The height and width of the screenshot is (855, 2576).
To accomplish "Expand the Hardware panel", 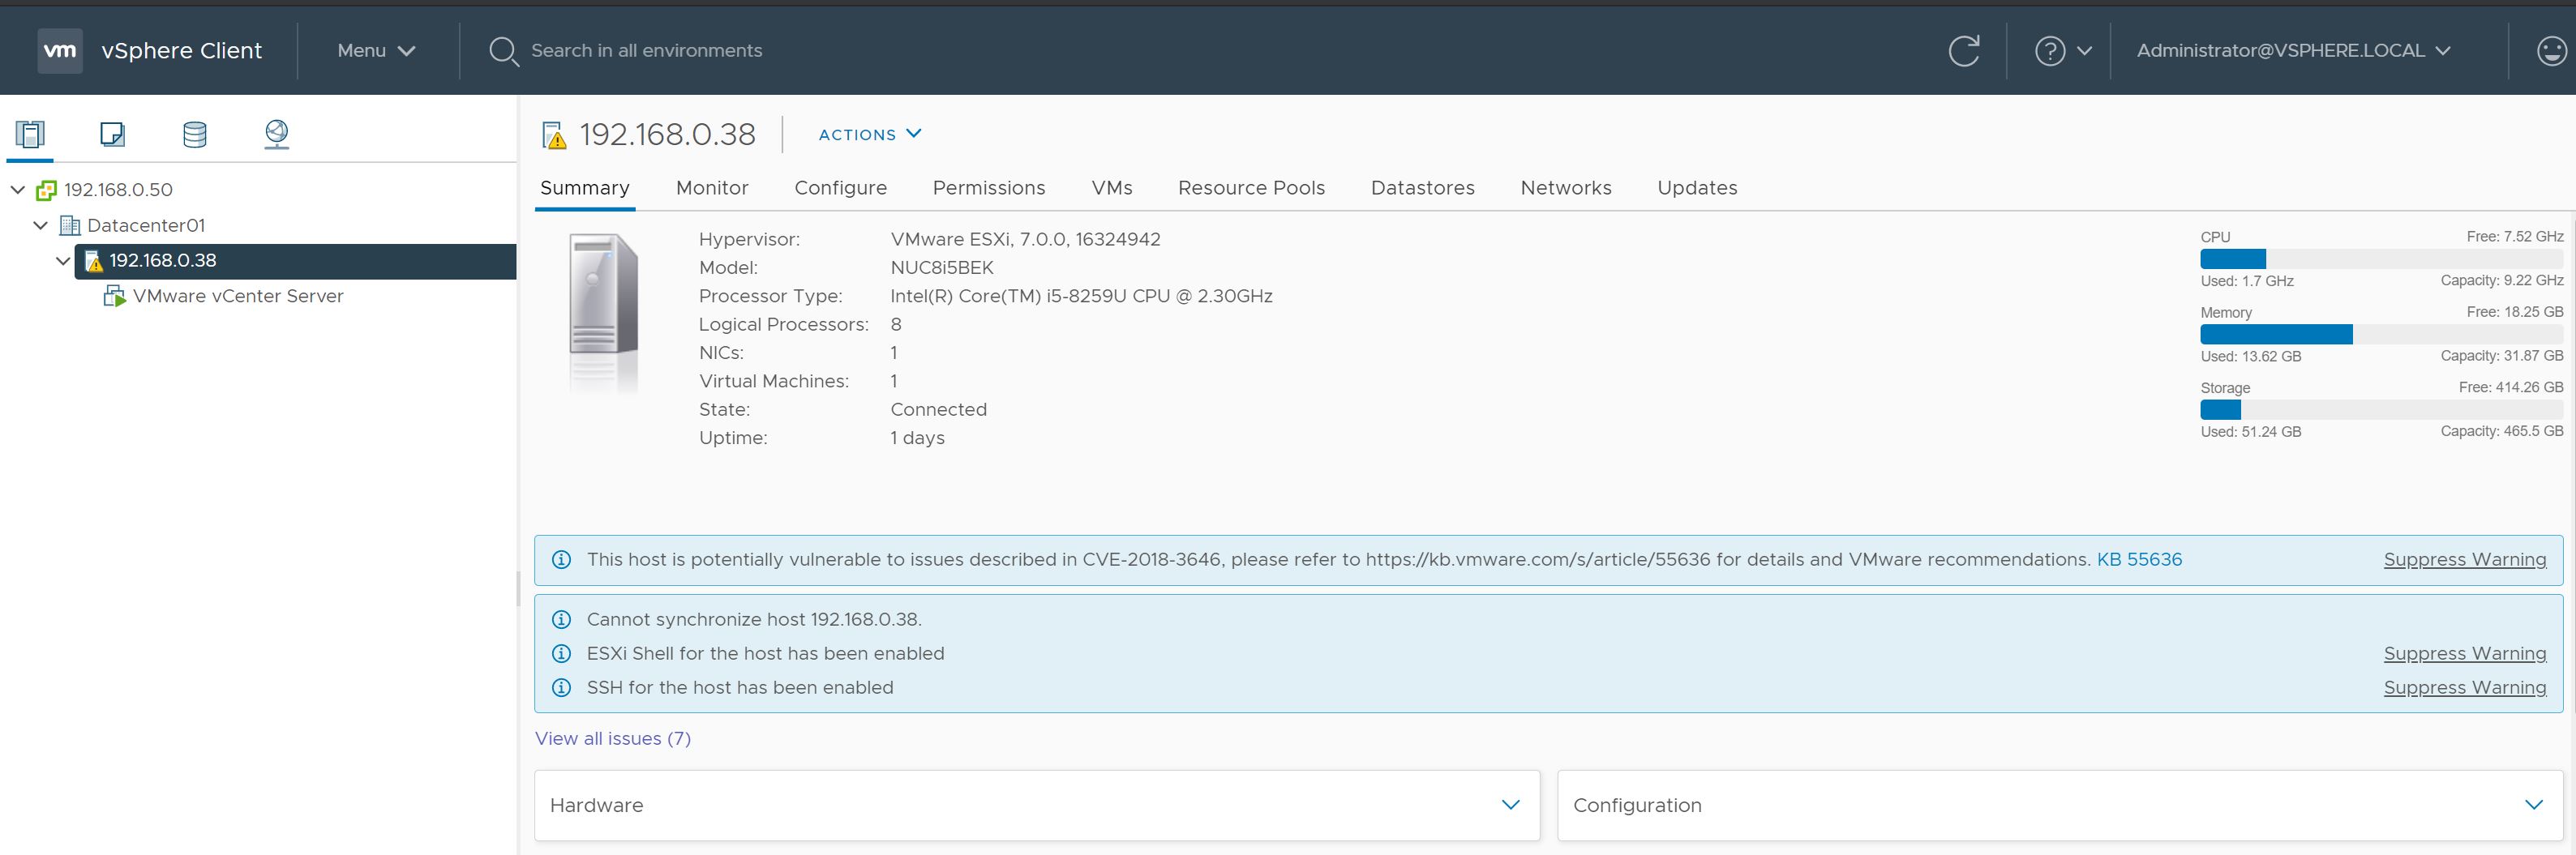I will [1511, 805].
